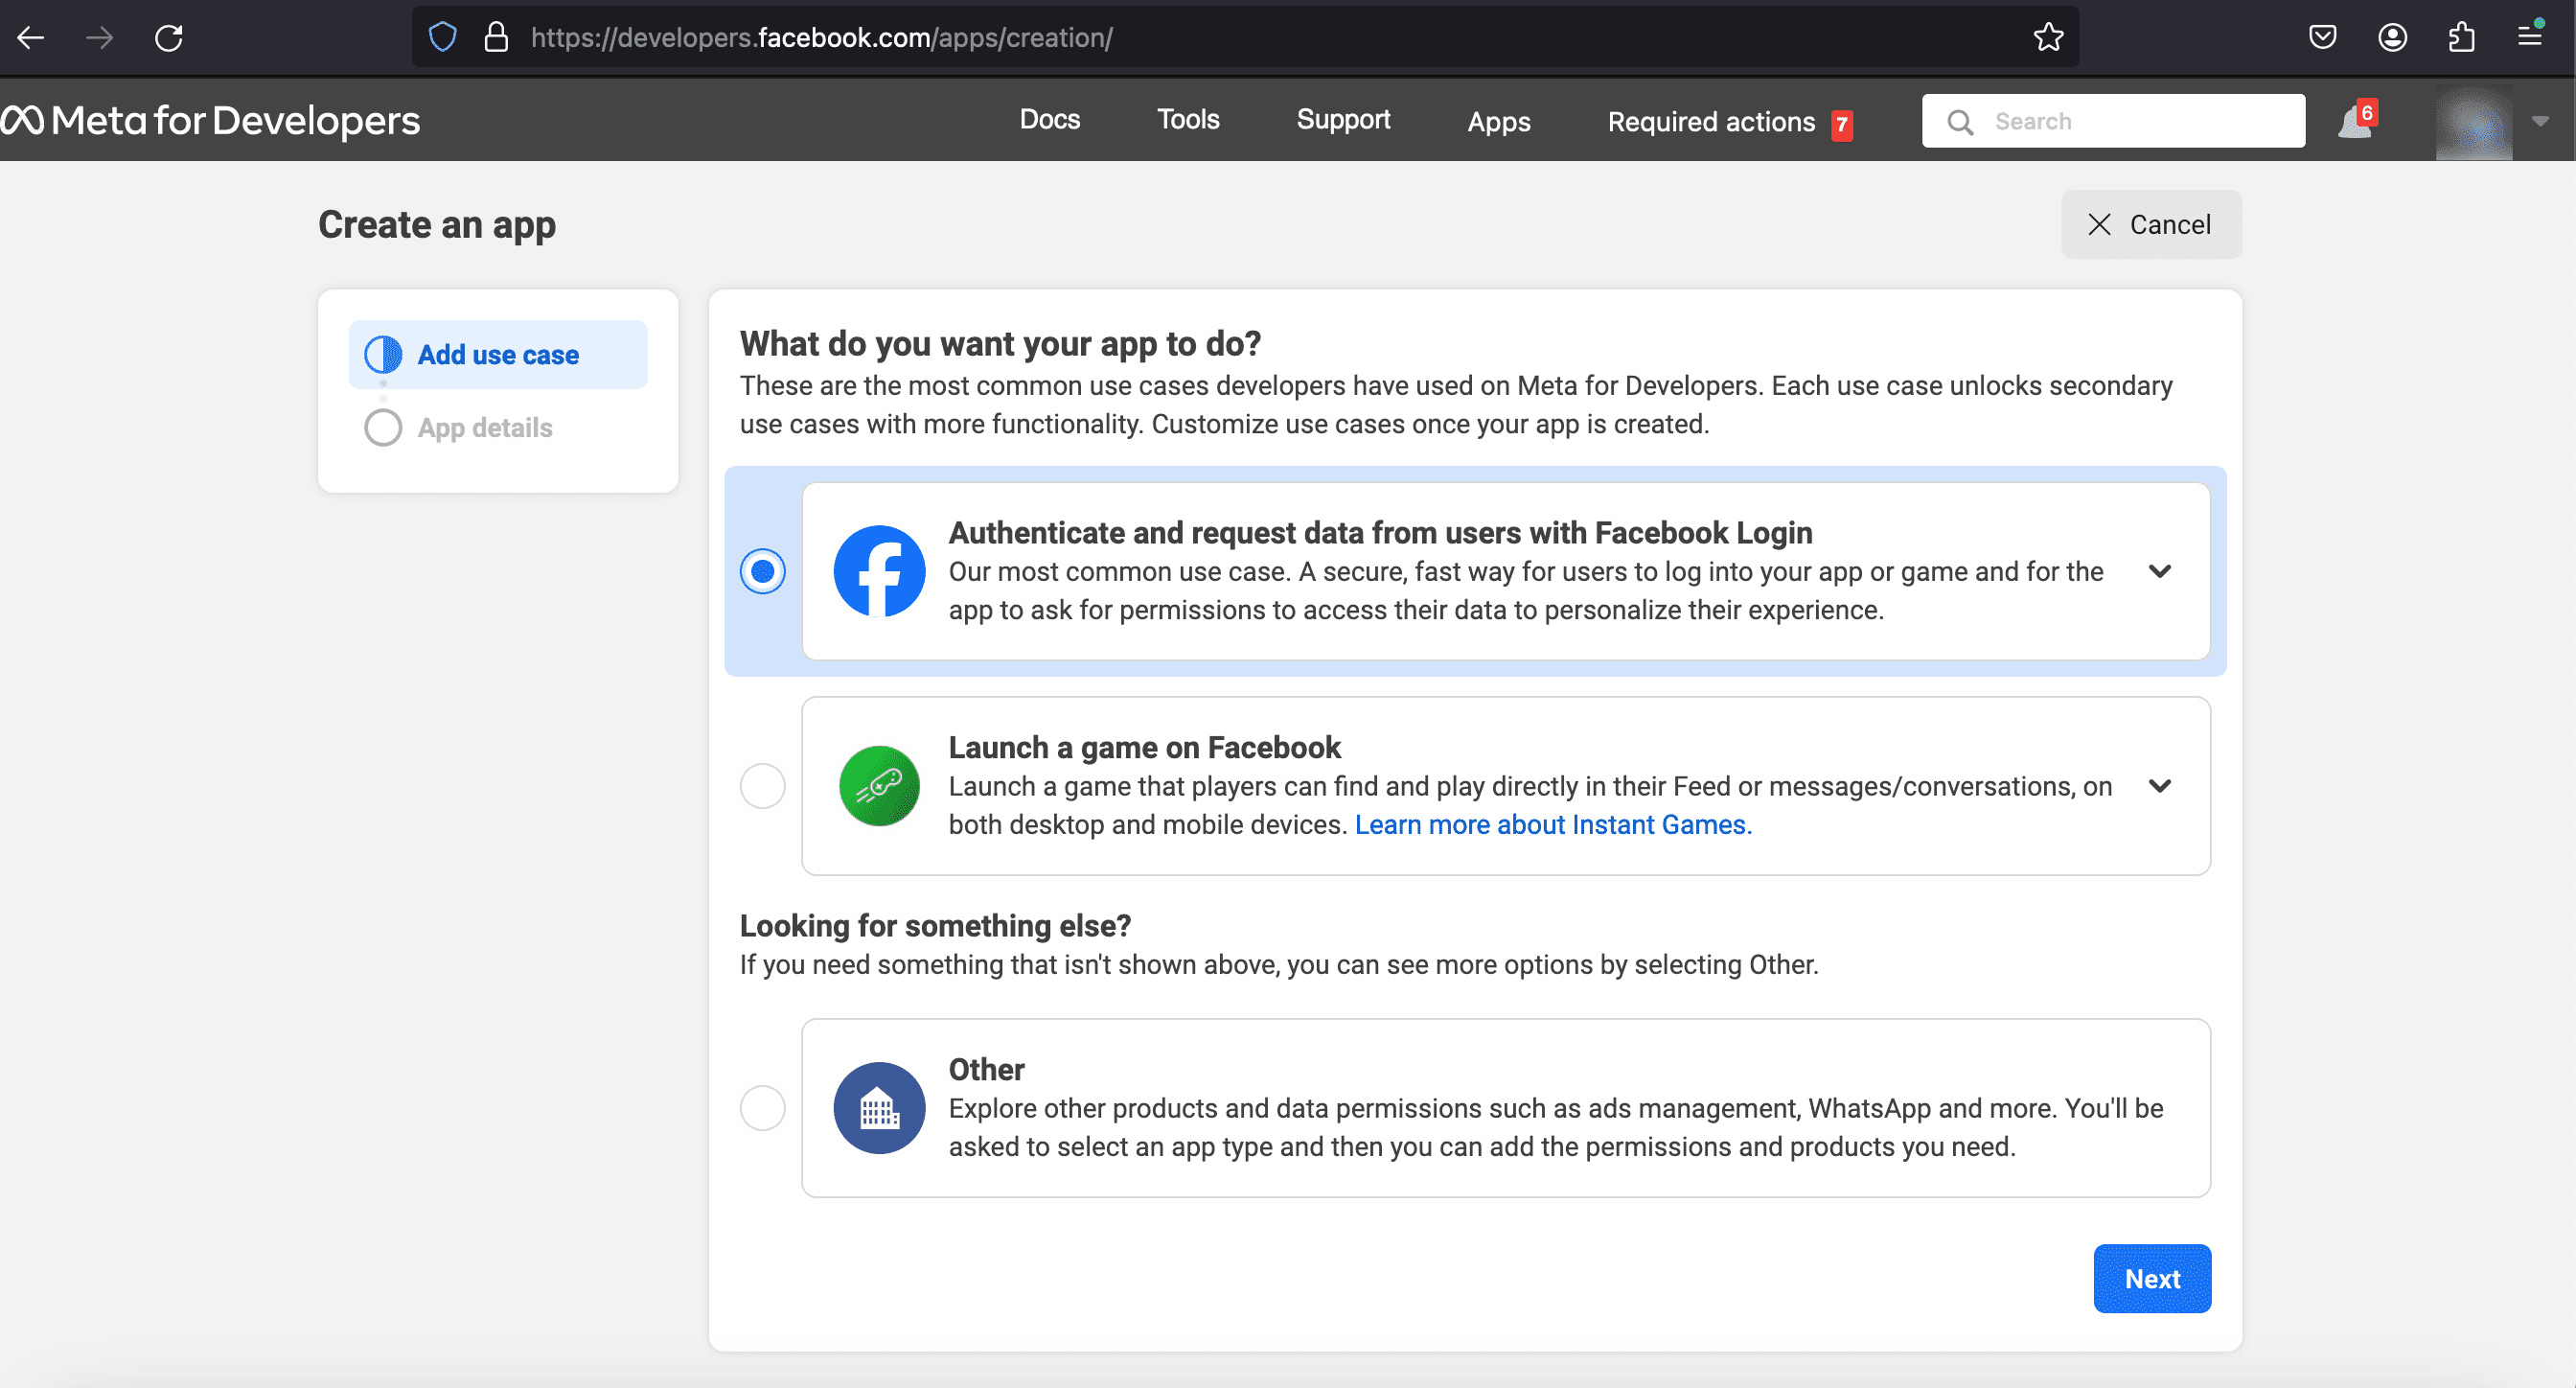
Task: Click the Other use case building icon
Action: pyautogui.click(x=879, y=1108)
